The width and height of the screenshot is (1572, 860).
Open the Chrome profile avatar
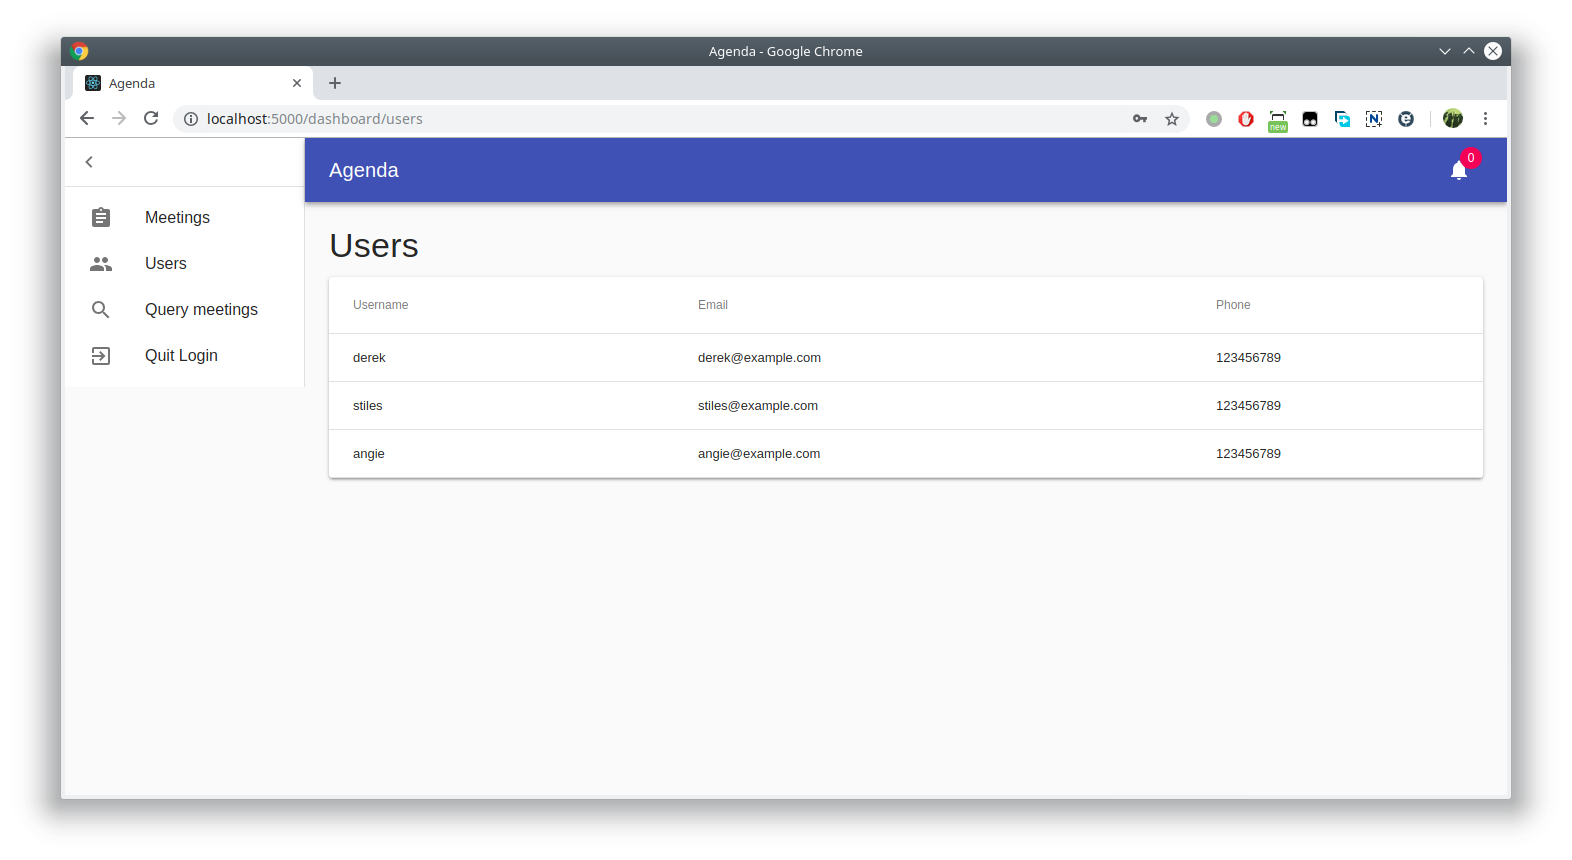click(1453, 119)
